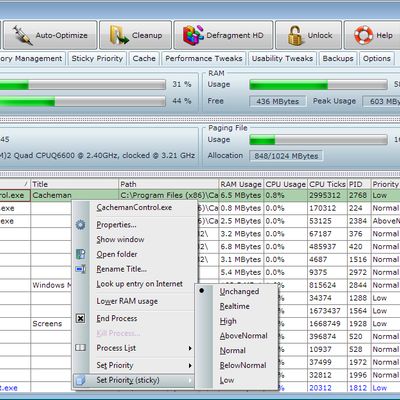Click the RAM Usage progress bar

319,85
